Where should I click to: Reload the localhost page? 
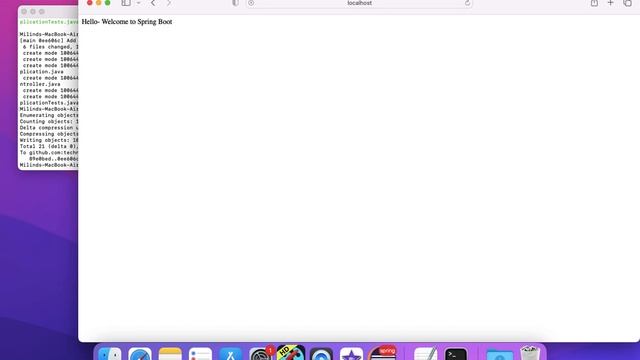pyautogui.click(x=467, y=3)
